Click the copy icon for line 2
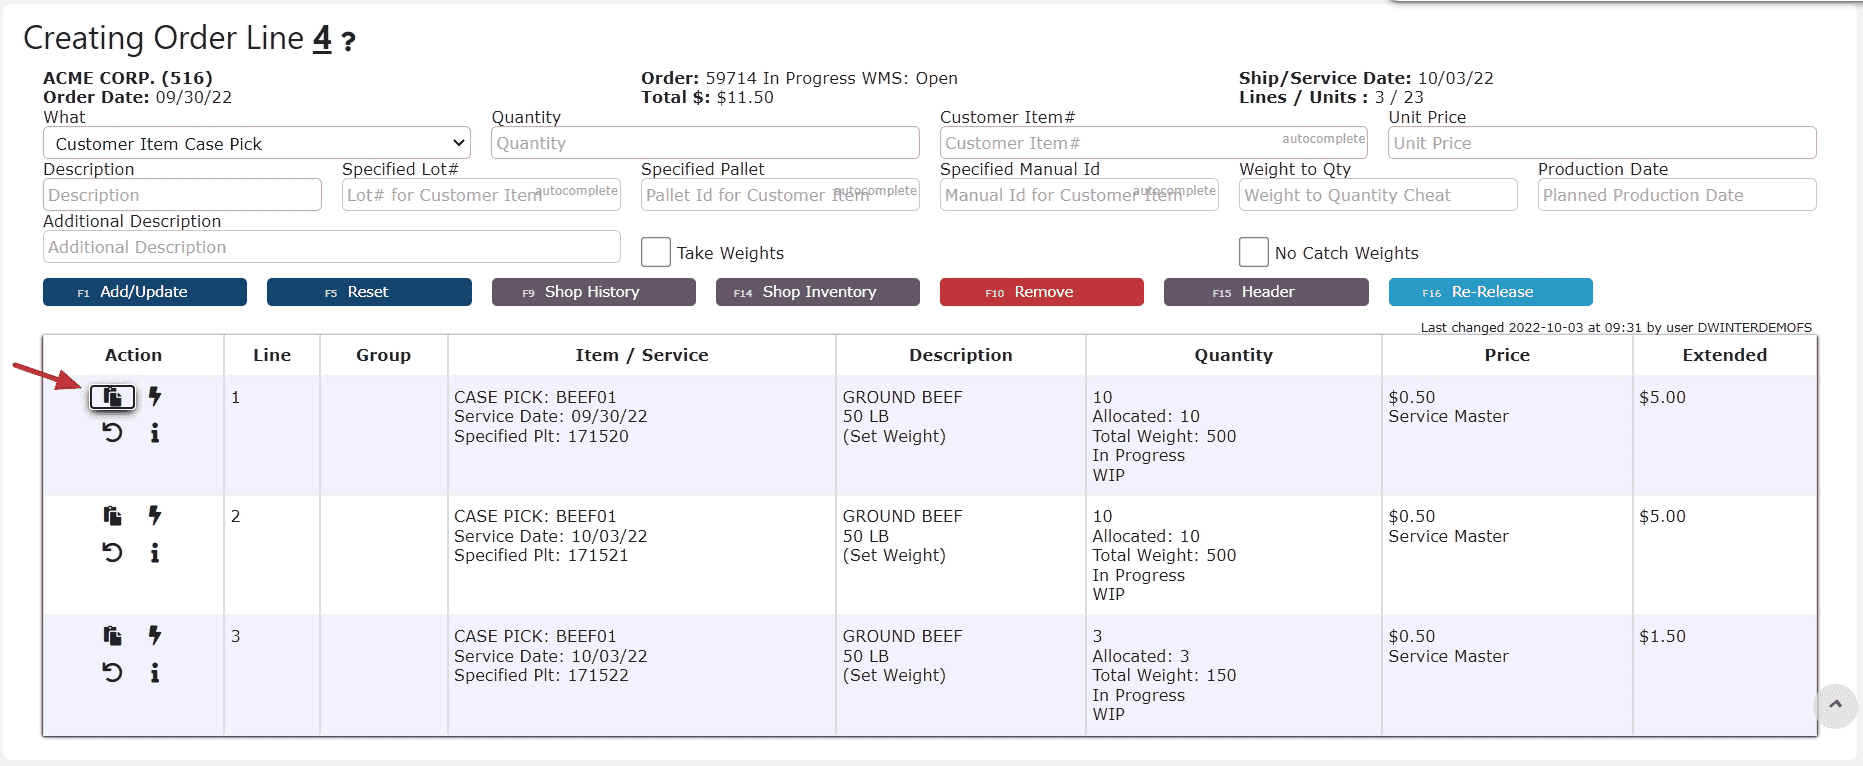1863x766 pixels. pos(112,516)
